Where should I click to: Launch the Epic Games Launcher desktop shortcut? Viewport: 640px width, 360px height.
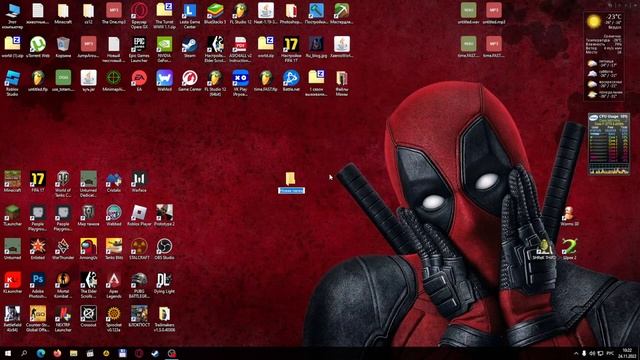[x=139, y=49]
